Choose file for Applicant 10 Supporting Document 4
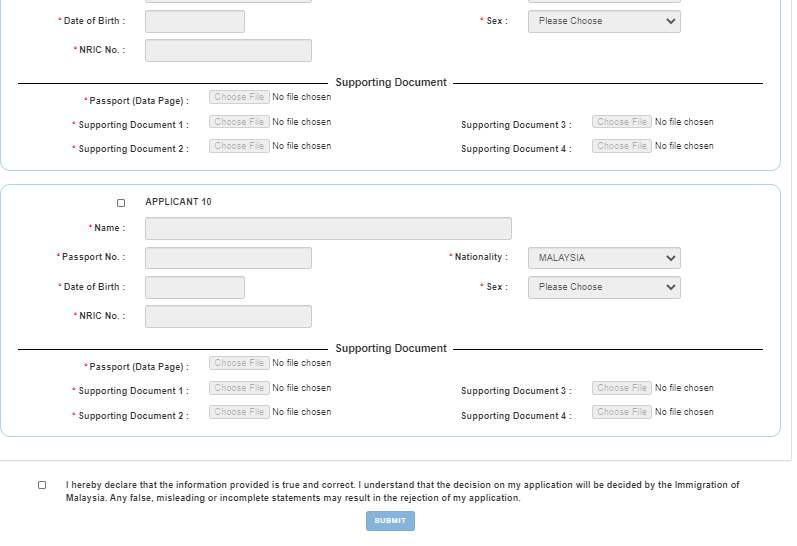 622,412
